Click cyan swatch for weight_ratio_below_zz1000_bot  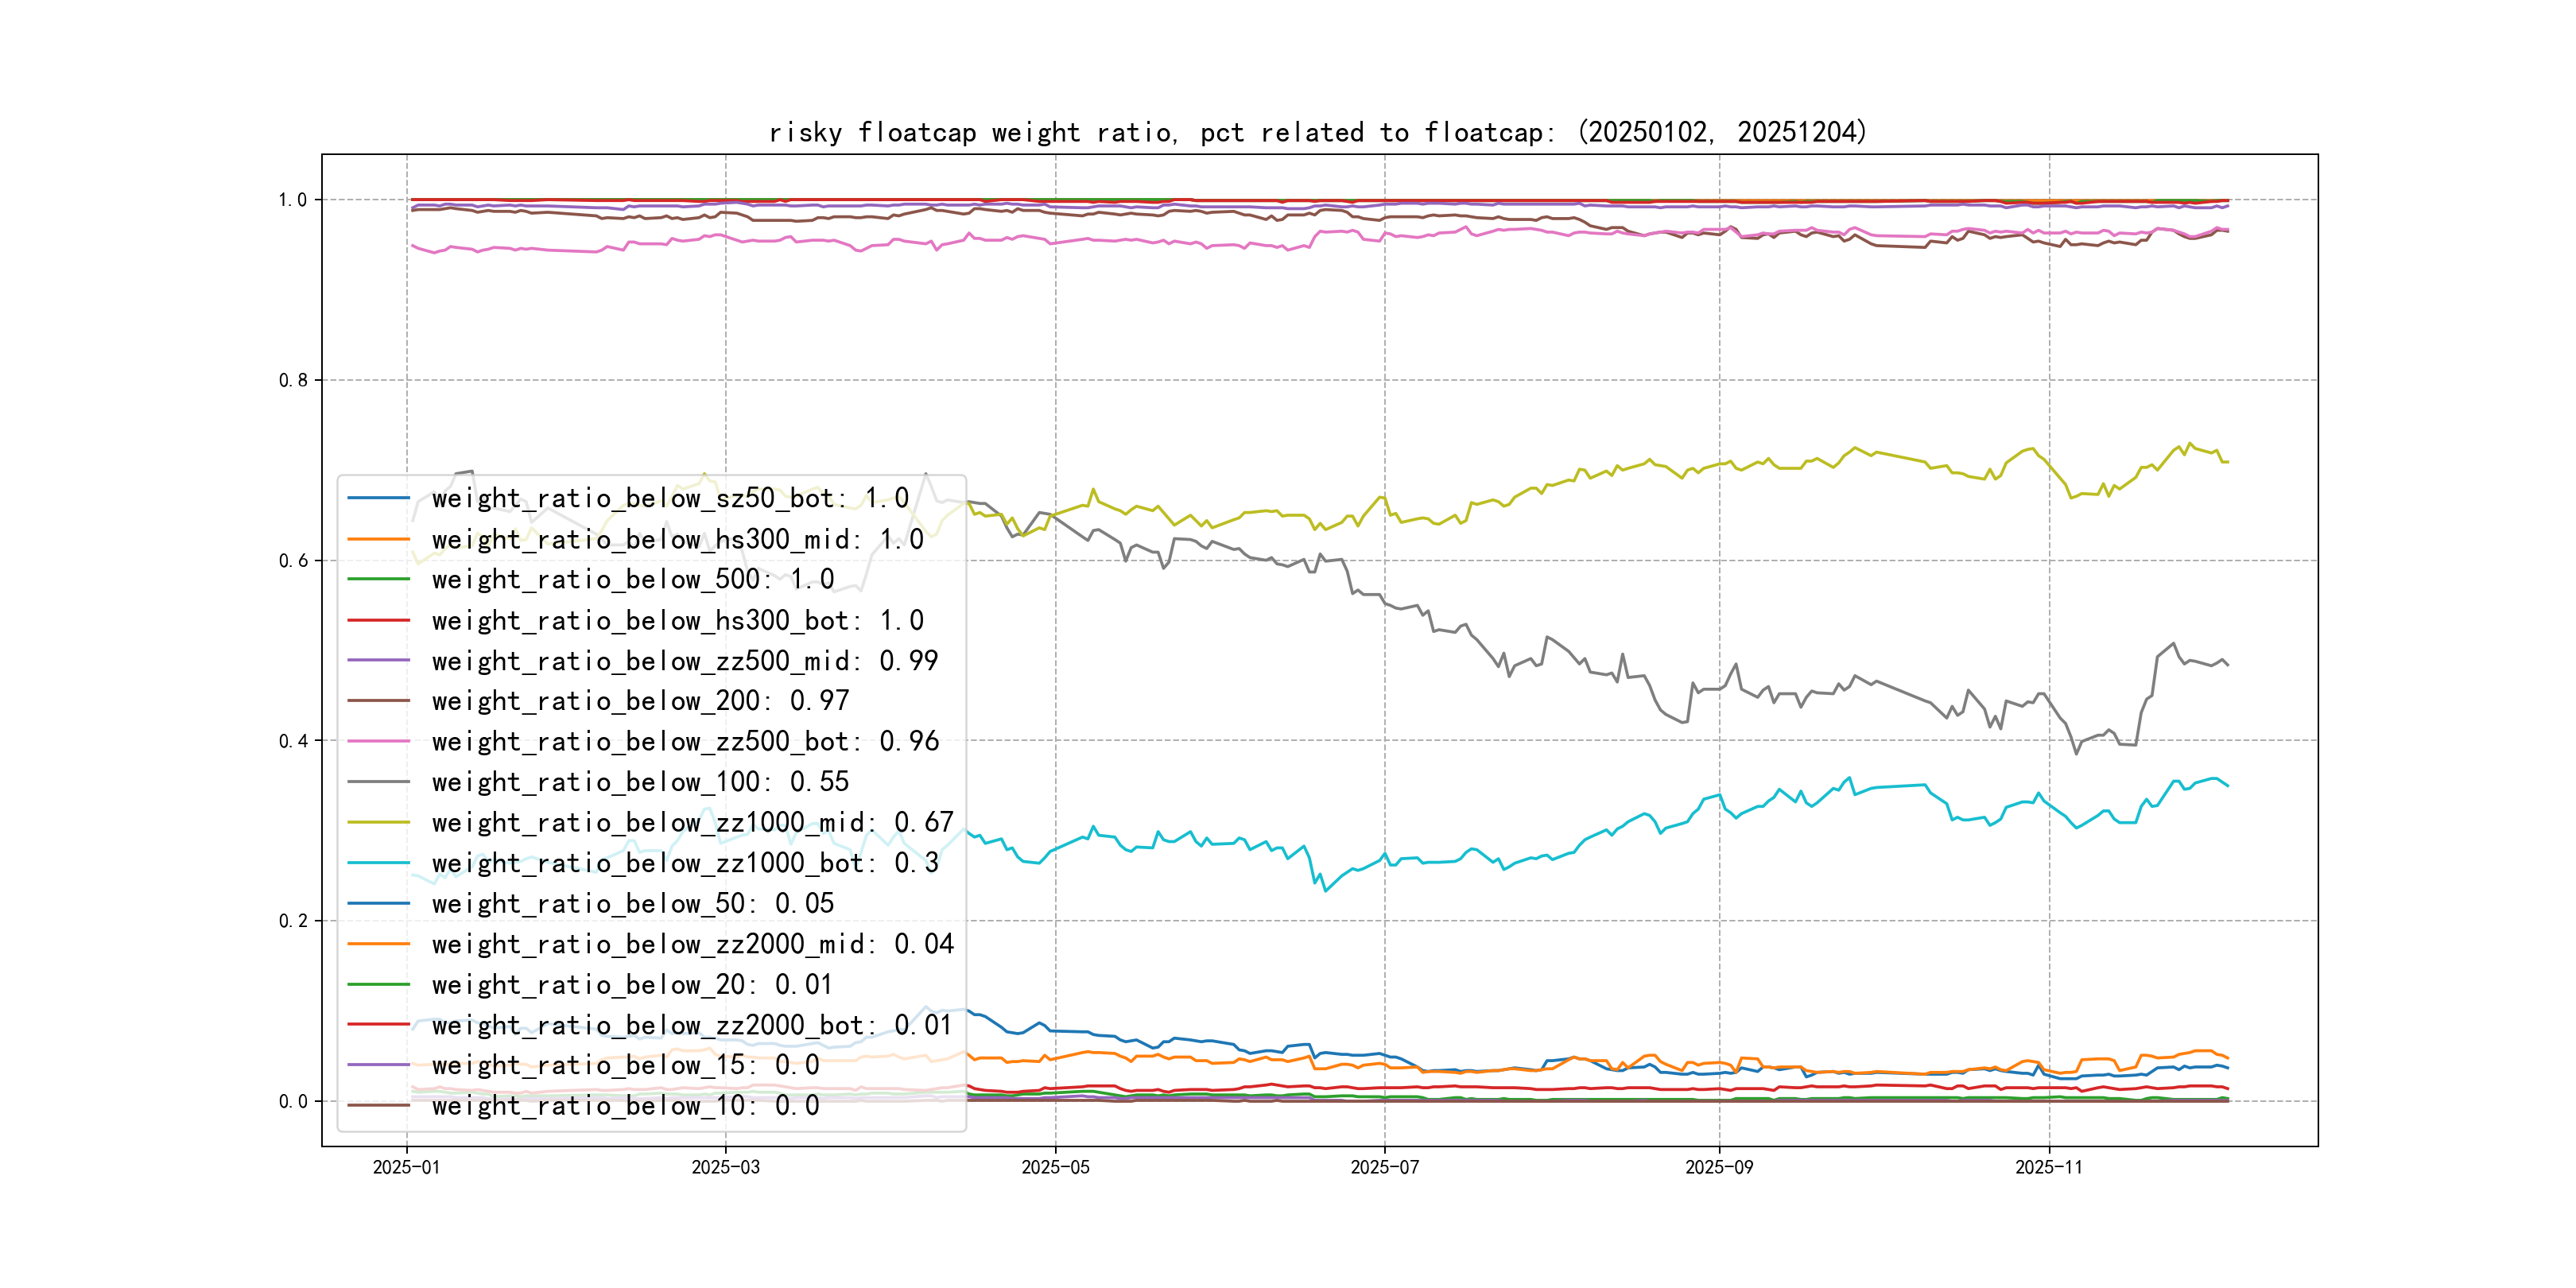point(378,863)
